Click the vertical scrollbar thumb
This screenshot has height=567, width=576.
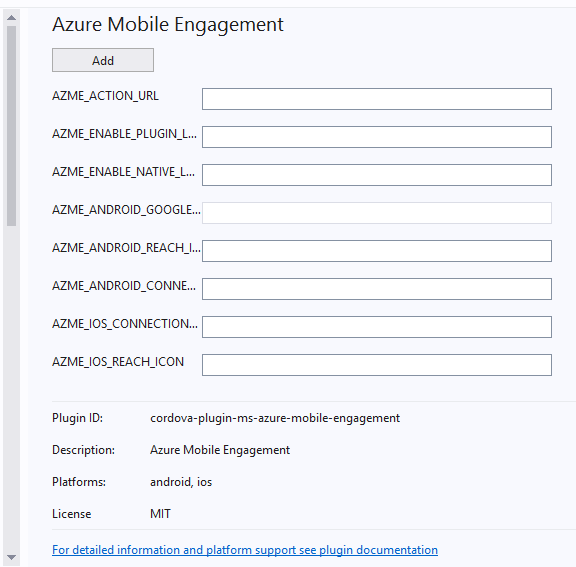pyautogui.click(x=11, y=126)
